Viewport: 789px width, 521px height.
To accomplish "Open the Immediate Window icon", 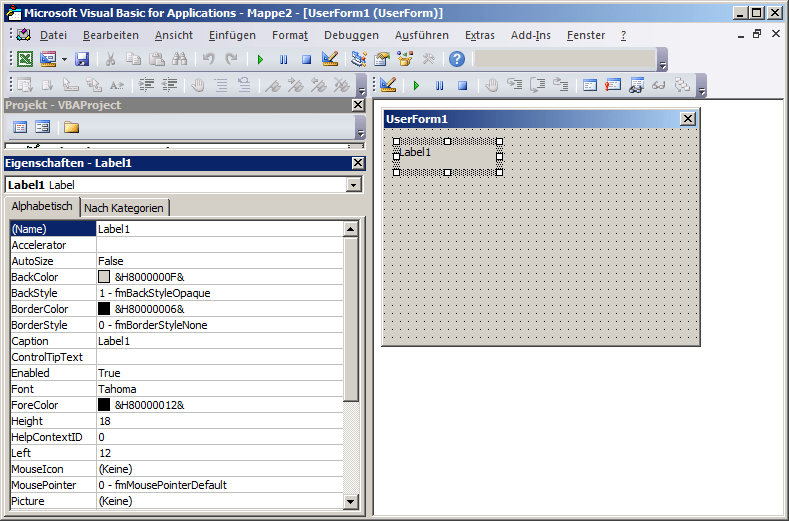I will [x=613, y=85].
